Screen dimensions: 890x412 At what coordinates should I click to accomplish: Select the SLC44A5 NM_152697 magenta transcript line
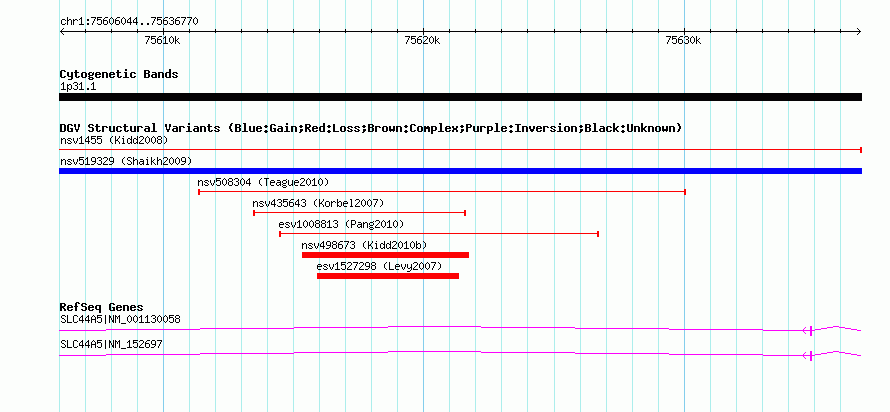tap(460, 354)
